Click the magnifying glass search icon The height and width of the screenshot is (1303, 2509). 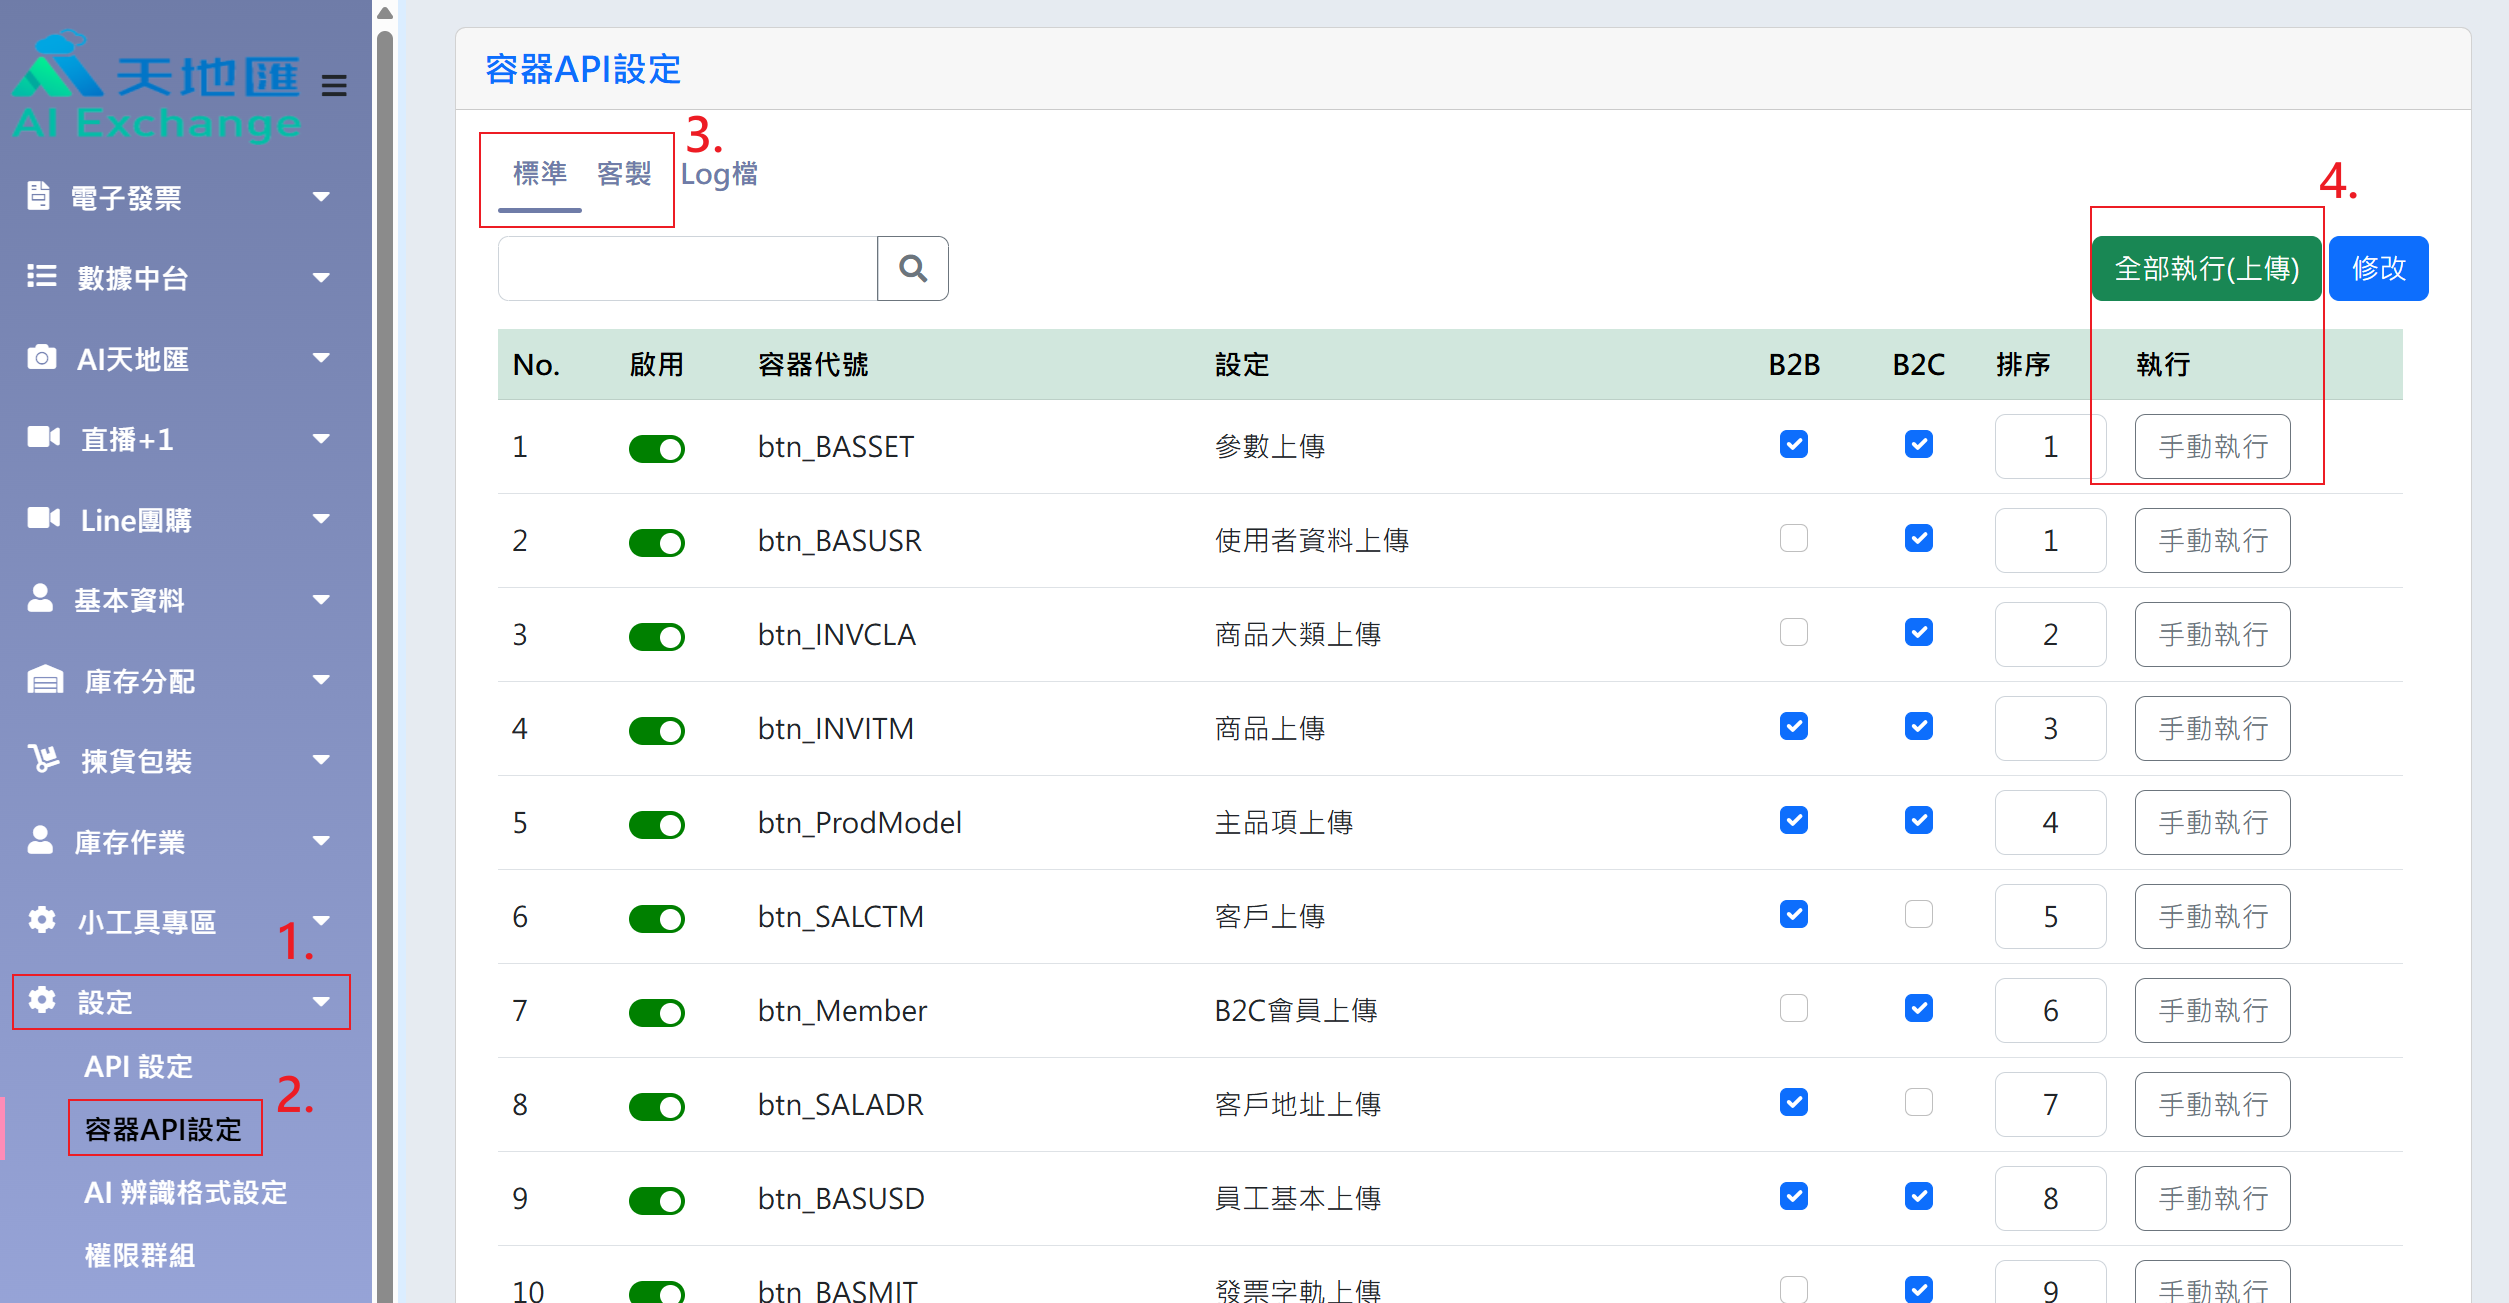pyautogui.click(x=912, y=268)
